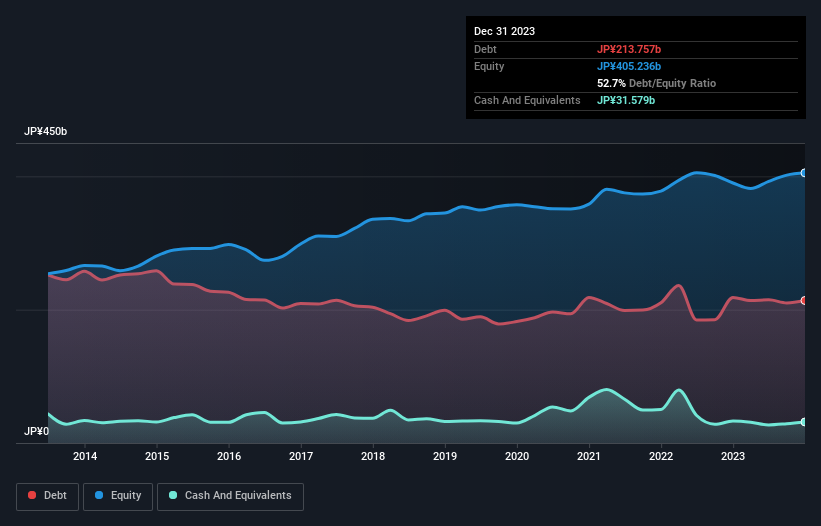Screen dimensions: 821x526
Task: Click the 2015 x-axis label
Action: [157, 456]
